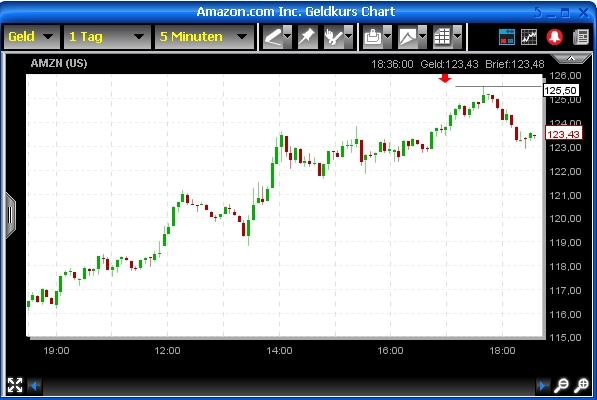This screenshot has width=597, height=400.
Task: Click the table grid view icon
Action: 443,37
